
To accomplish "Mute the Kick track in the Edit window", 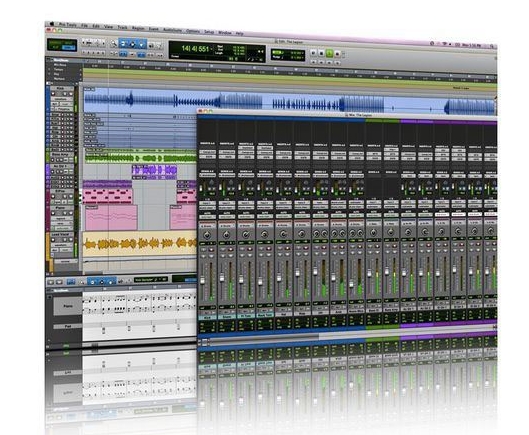I will (71, 93).
